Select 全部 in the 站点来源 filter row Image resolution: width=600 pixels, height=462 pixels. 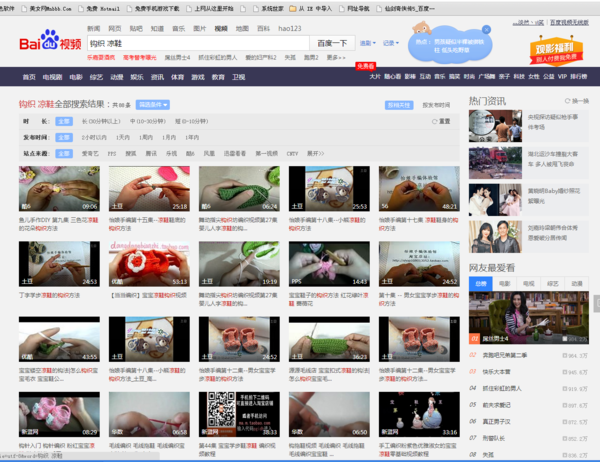64,153
